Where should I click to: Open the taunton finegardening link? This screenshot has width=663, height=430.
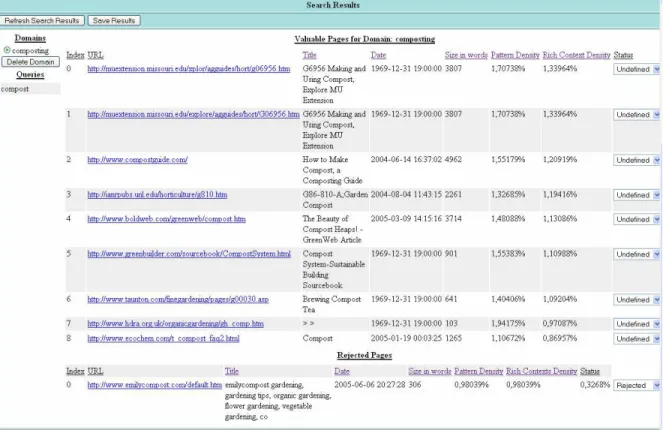178,299
